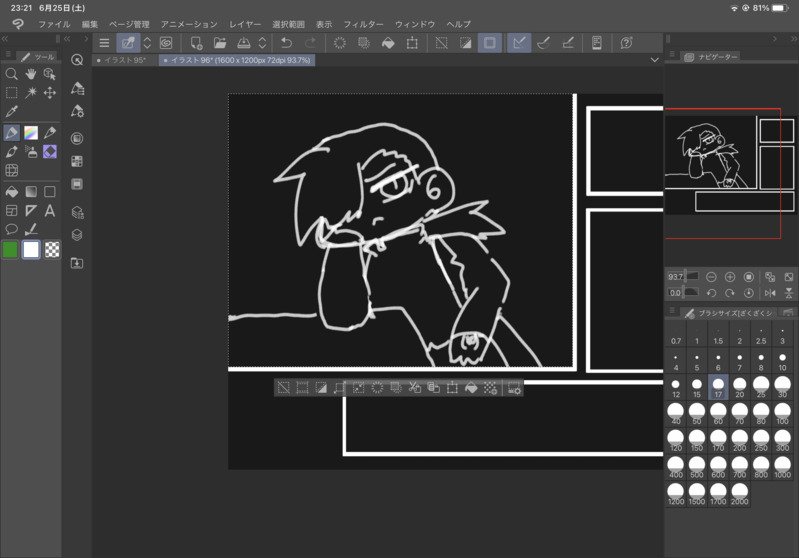Expand up-down arrows beside touch gesture icon

[147, 43]
